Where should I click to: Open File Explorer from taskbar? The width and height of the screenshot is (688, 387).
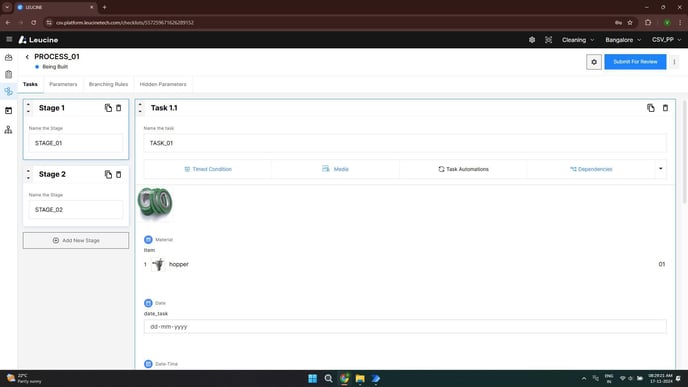click(360, 379)
